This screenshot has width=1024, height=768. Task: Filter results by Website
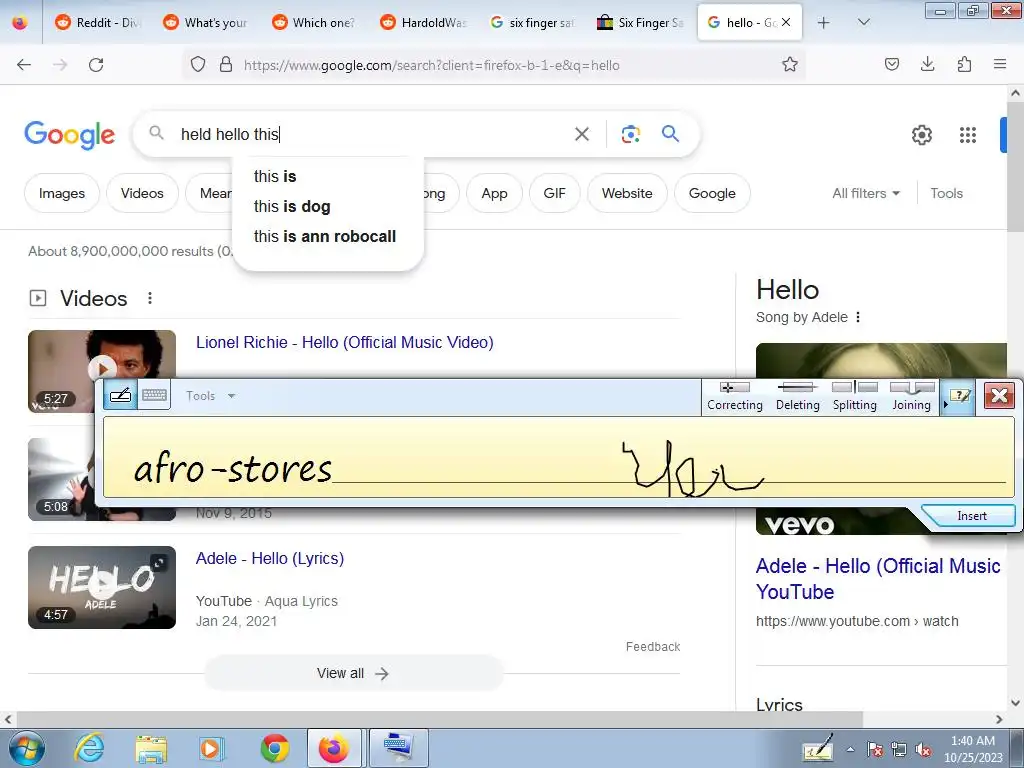click(627, 193)
